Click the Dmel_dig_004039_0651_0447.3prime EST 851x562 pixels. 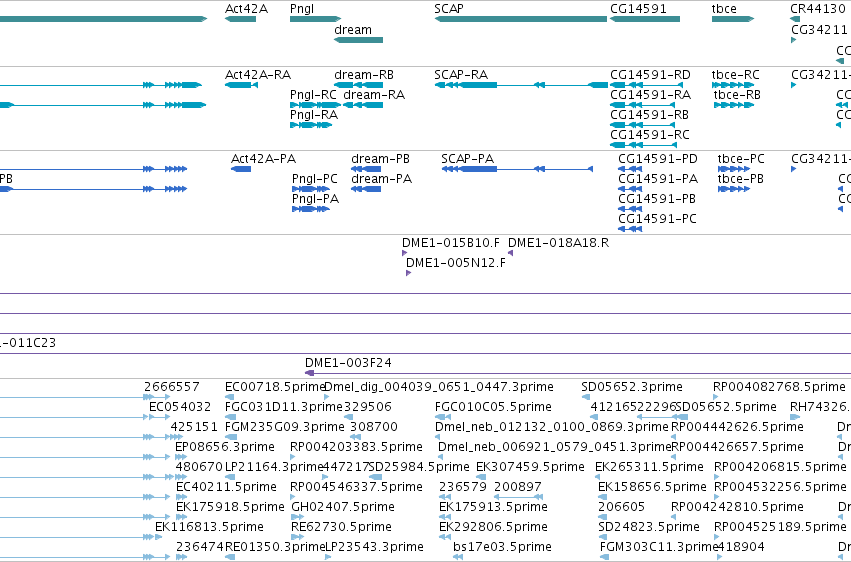[326, 397]
